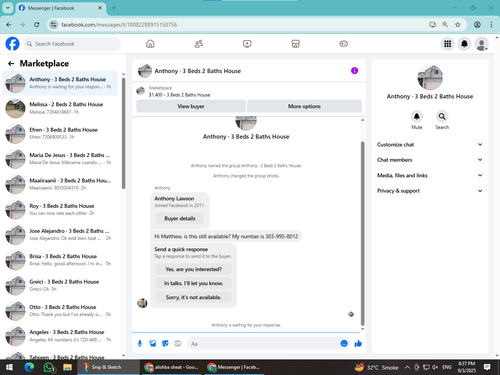Expand the Chat members section
The height and width of the screenshot is (375, 500).
(430, 160)
